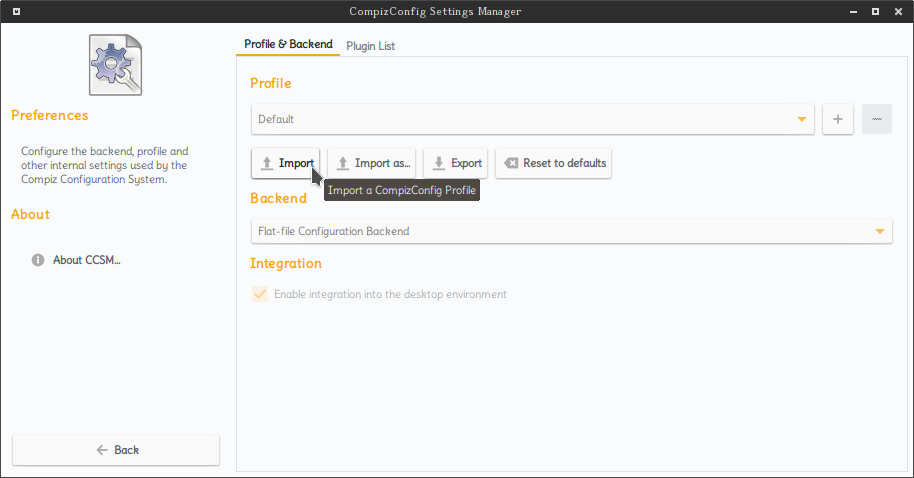Maximize the CompizConfig Settings Manager window
Screen dimensions: 914x478
[876, 12]
